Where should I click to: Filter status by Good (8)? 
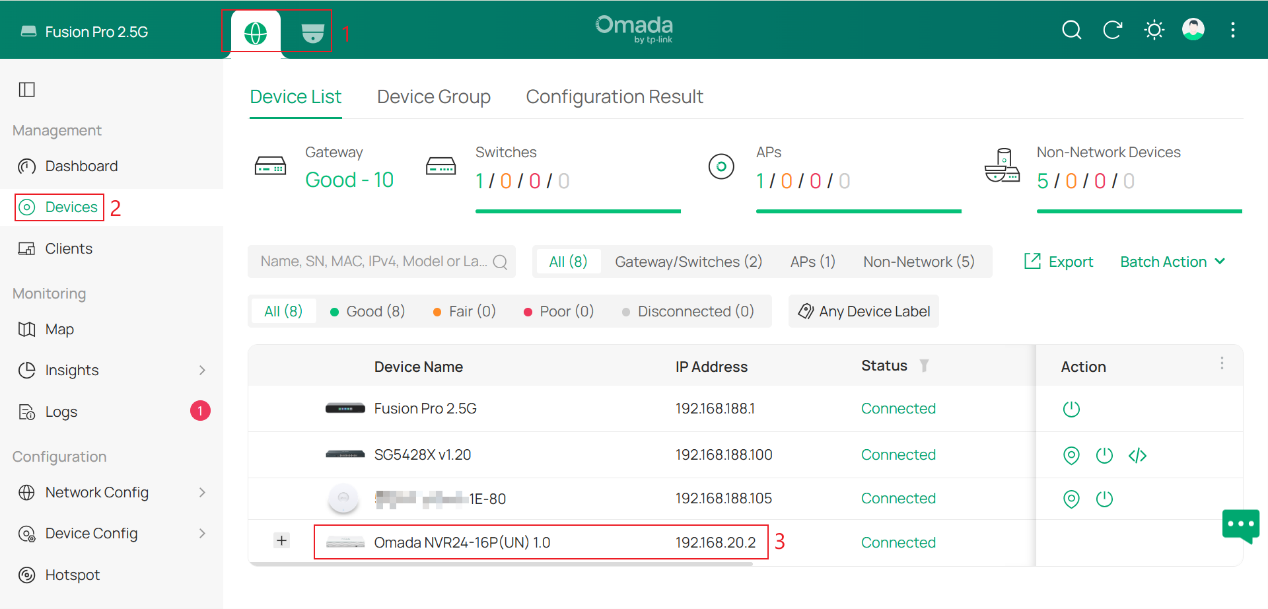367,311
